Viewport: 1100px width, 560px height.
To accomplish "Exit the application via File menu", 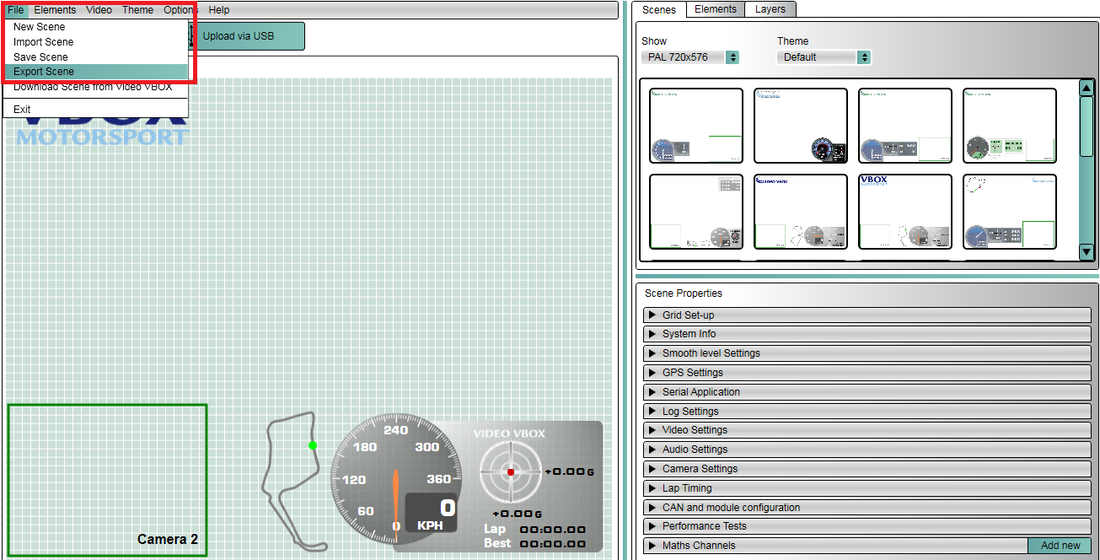I will (x=22, y=109).
